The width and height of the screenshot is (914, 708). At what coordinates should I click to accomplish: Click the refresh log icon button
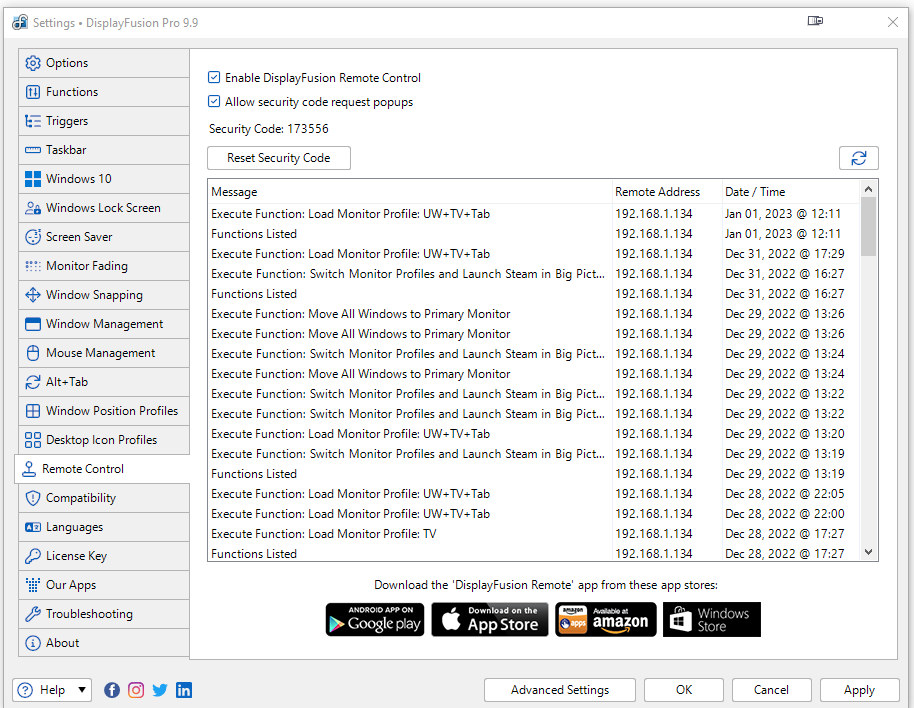[858, 158]
